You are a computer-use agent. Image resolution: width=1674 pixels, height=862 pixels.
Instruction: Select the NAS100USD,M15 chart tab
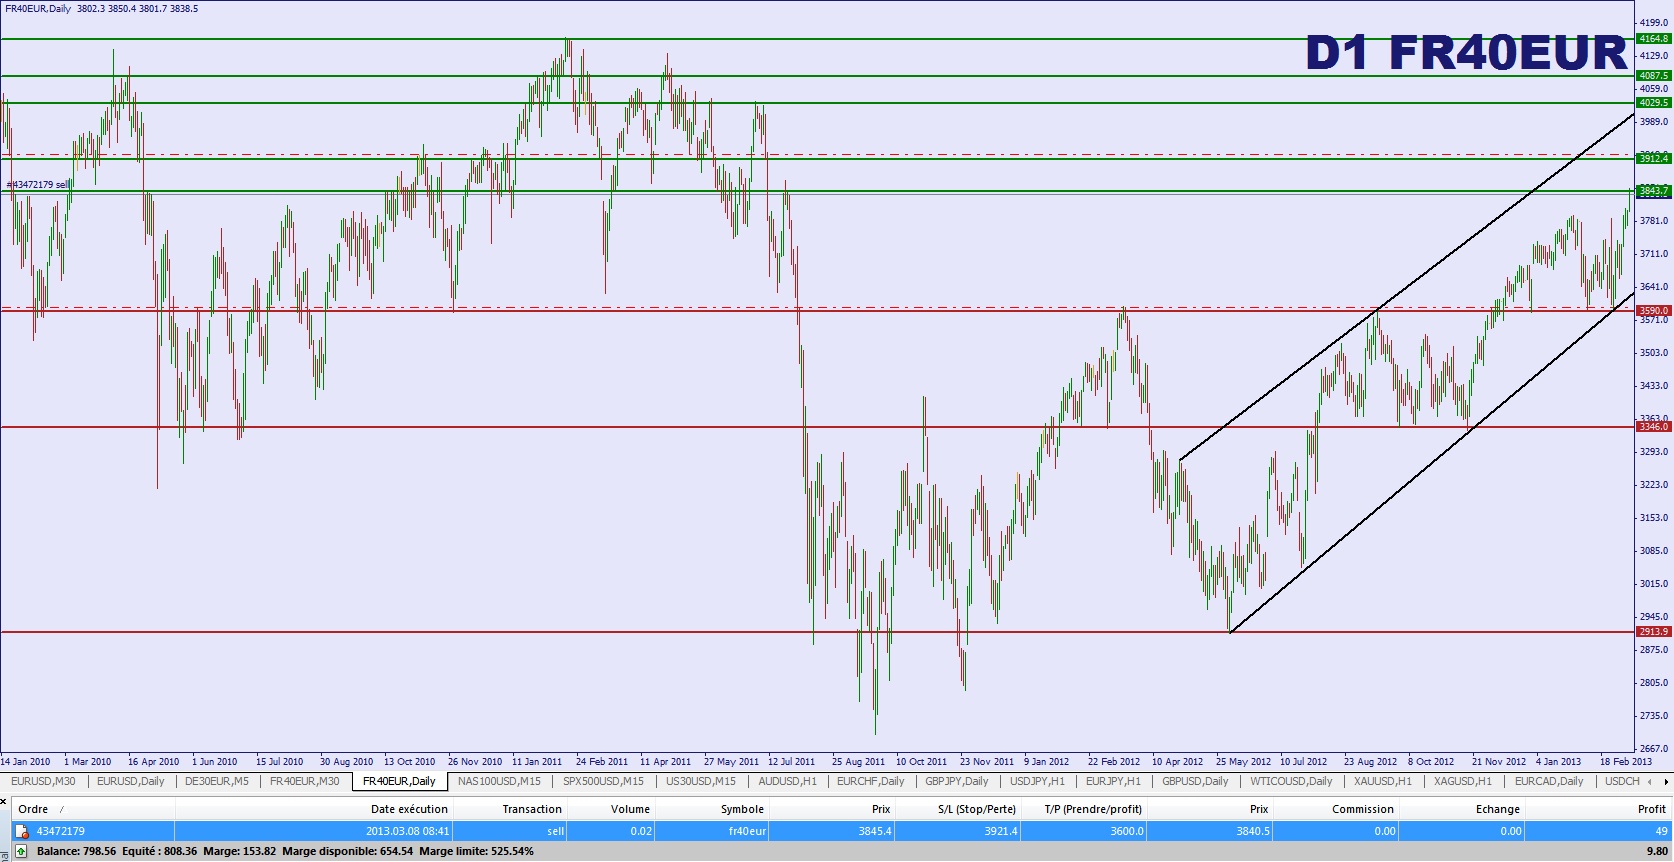498,781
